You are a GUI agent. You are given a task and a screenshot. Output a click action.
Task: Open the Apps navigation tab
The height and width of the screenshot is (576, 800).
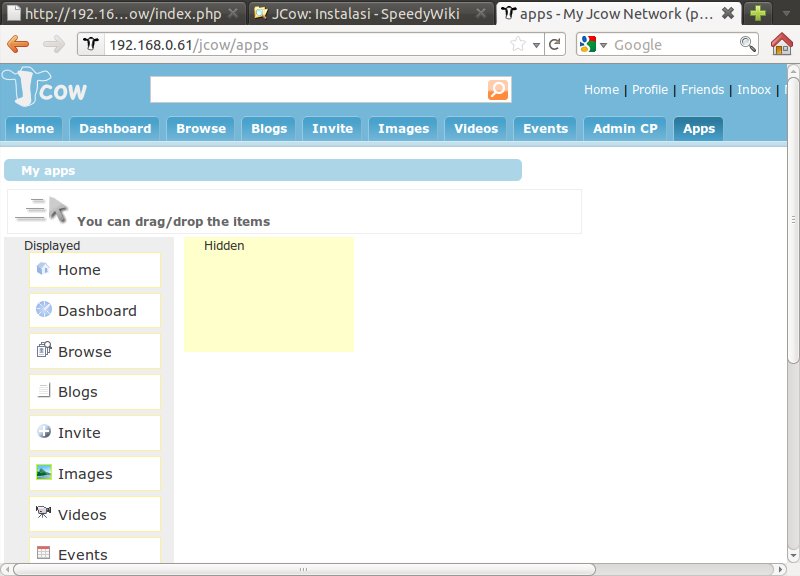pos(698,129)
